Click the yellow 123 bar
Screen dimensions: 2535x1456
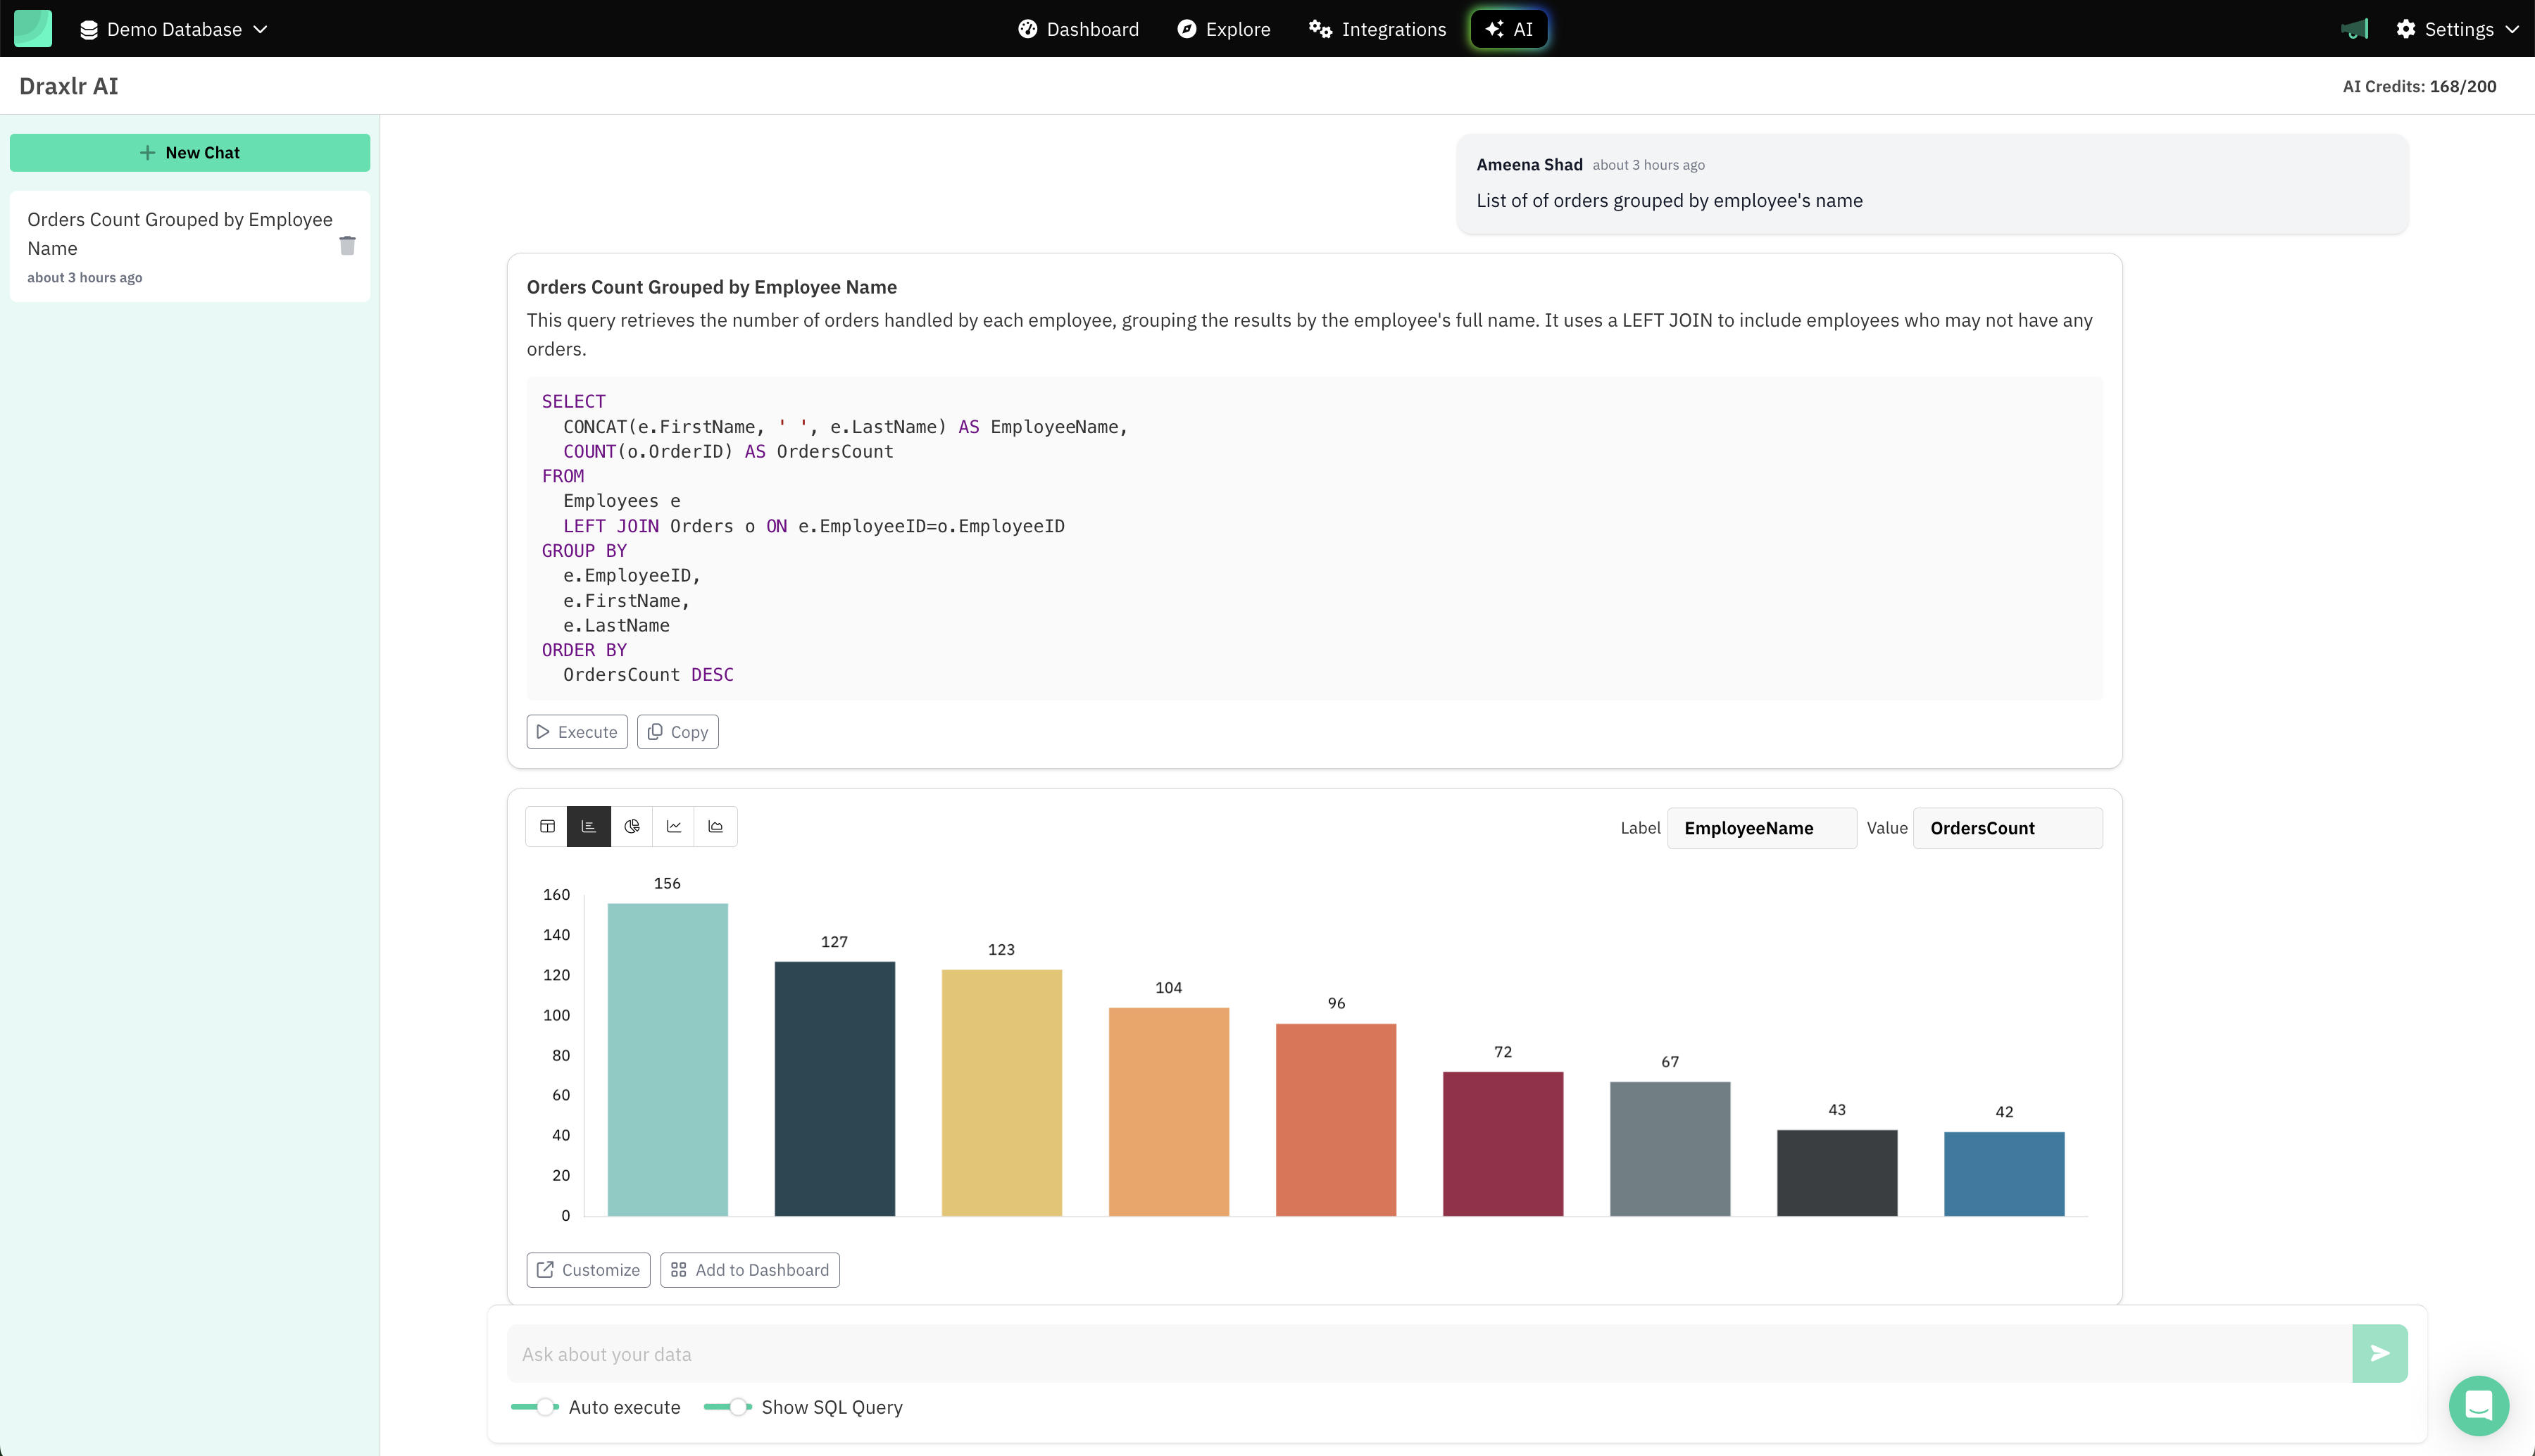[x=1002, y=1092]
